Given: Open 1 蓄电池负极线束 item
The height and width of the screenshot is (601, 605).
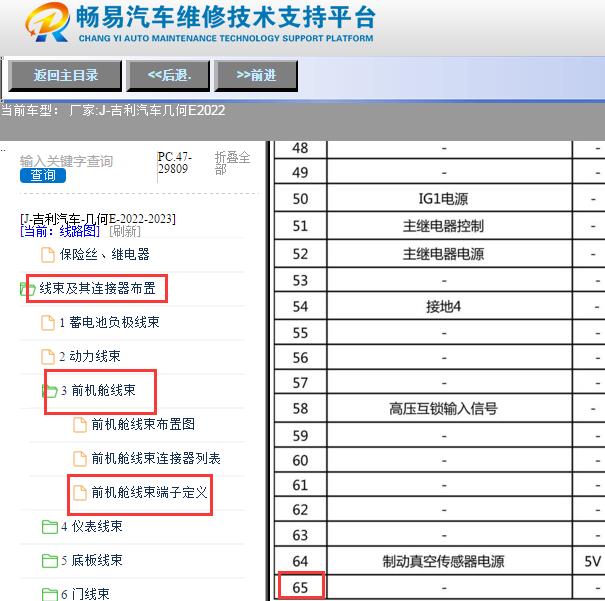Looking at the screenshot, I should [109, 322].
